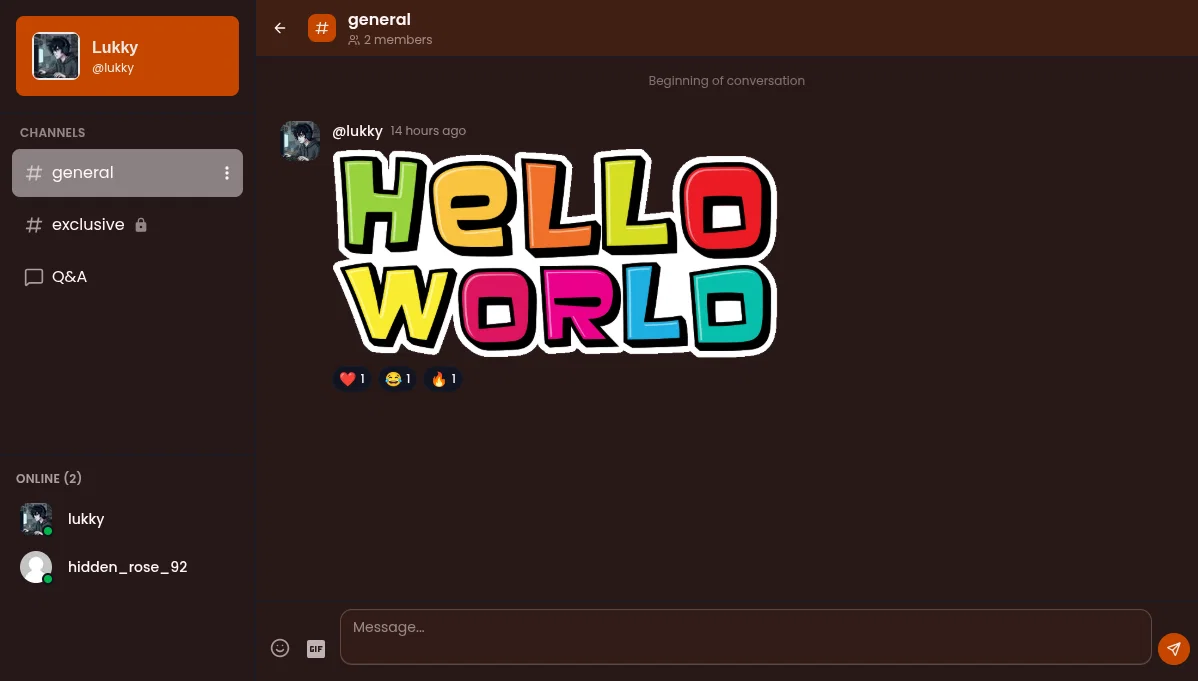Click the 2 members label in header
This screenshot has width=1198, height=681.
(390, 40)
